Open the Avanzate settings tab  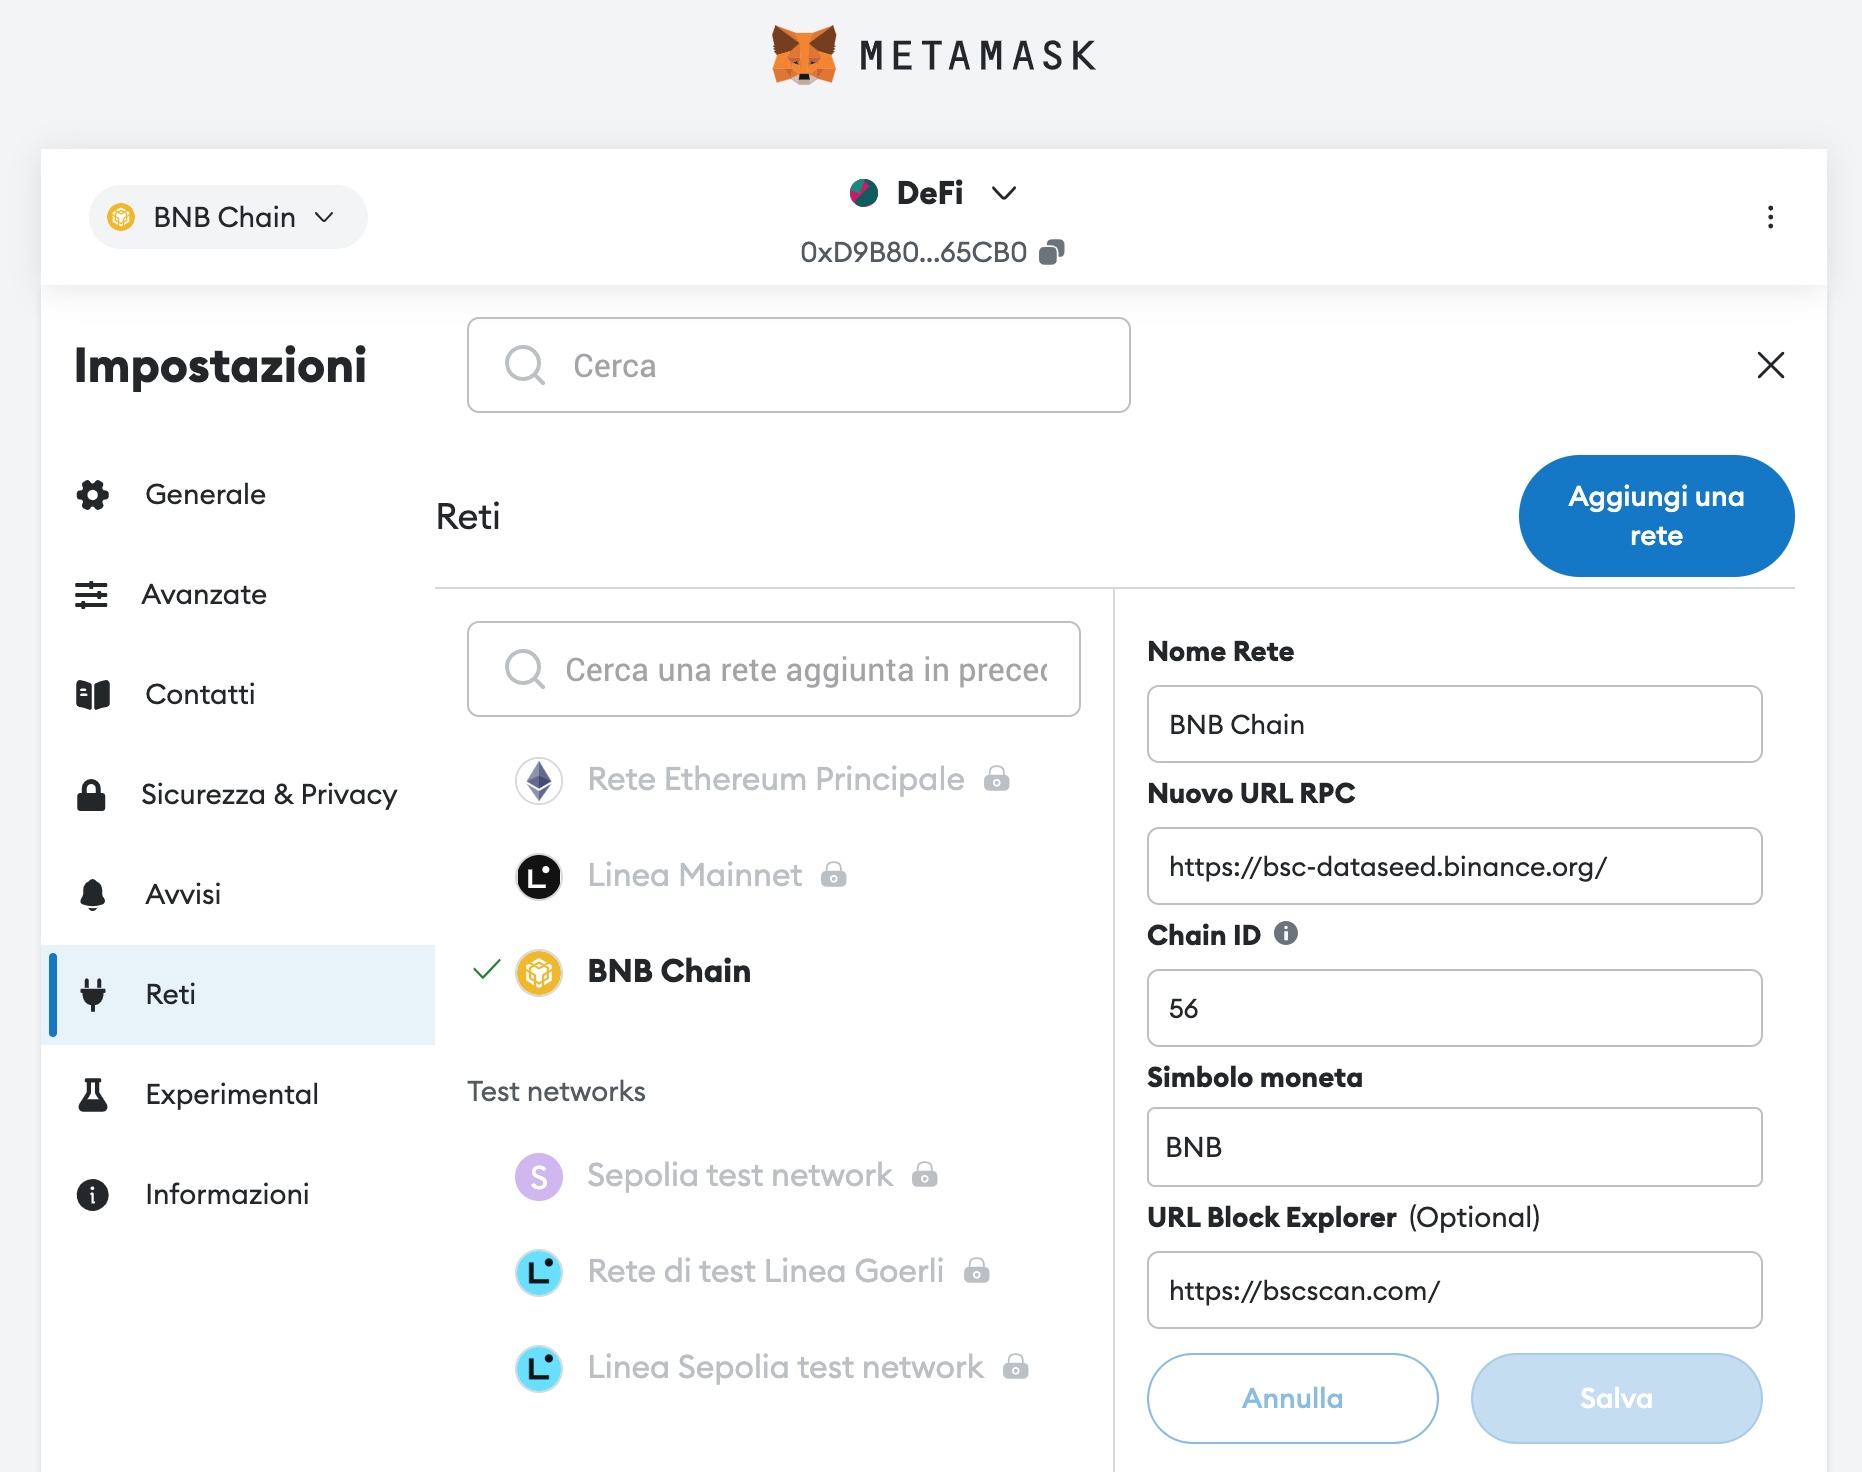click(238, 594)
